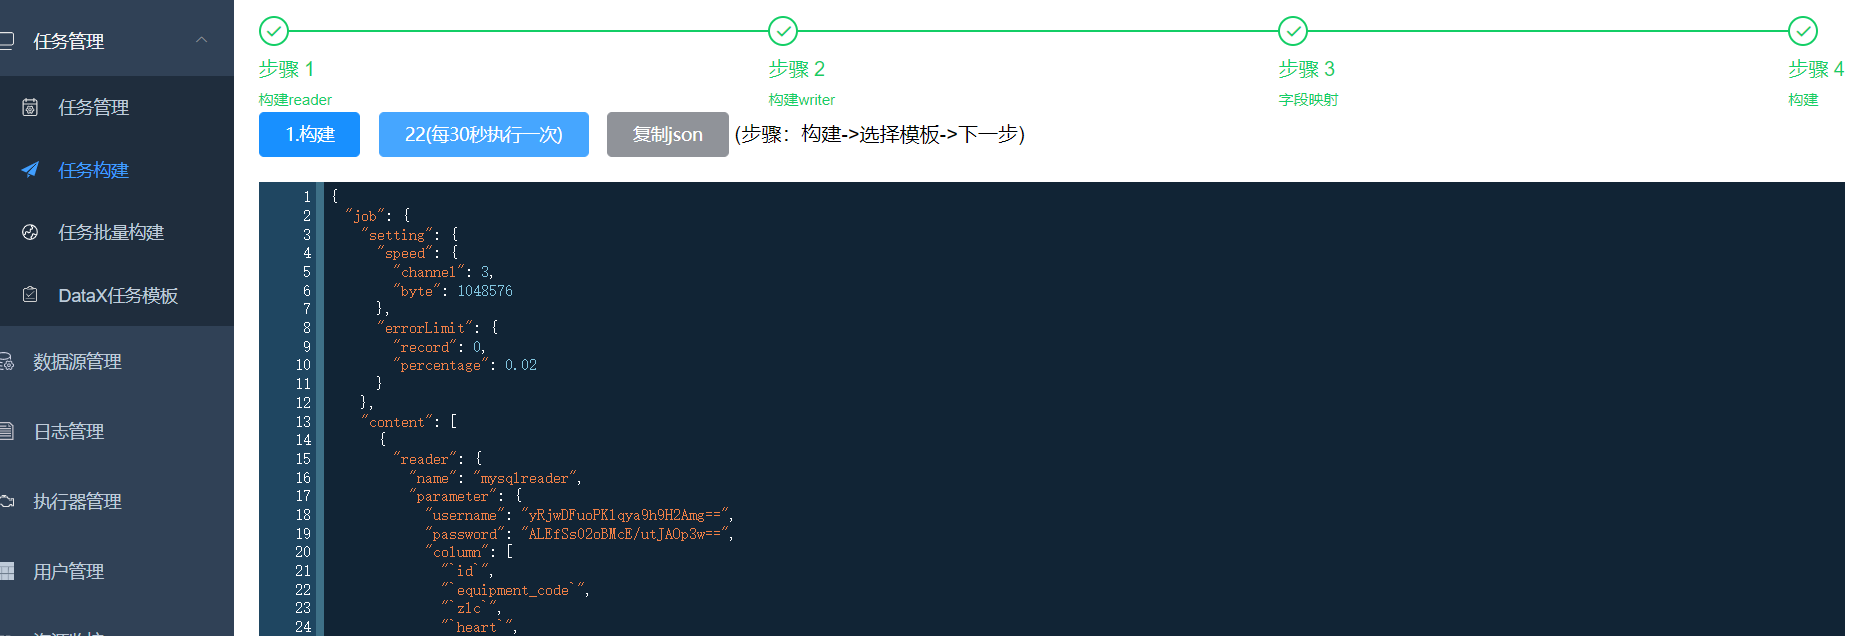Click the "percentage": 0.02 line
The image size is (1864, 636).
pyautogui.click(x=465, y=365)
